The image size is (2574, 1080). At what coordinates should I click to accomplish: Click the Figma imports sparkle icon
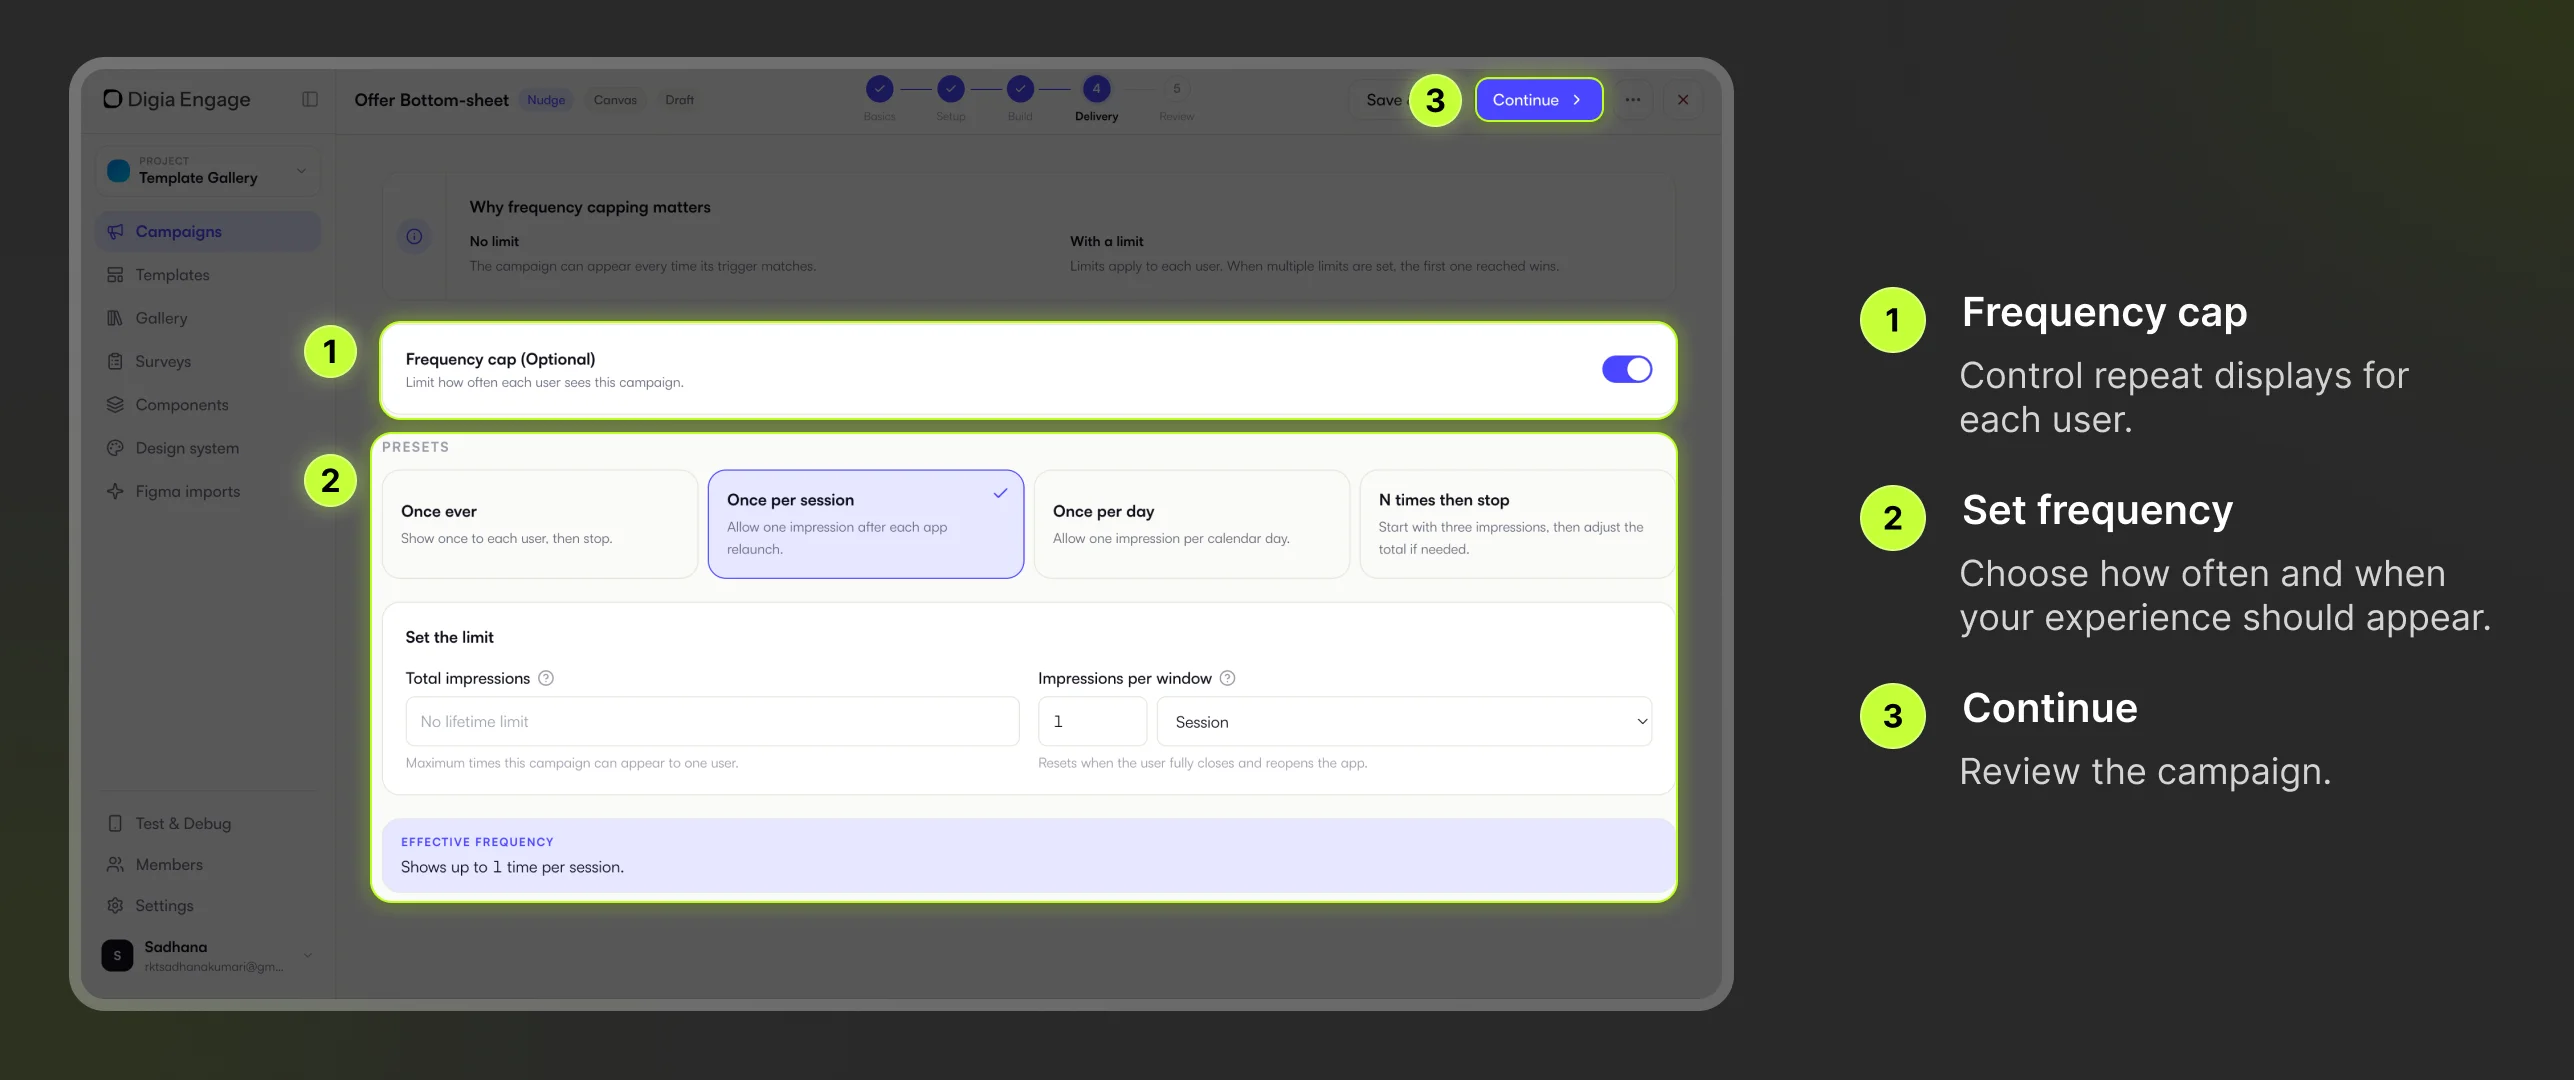click(x=115, y=491)
